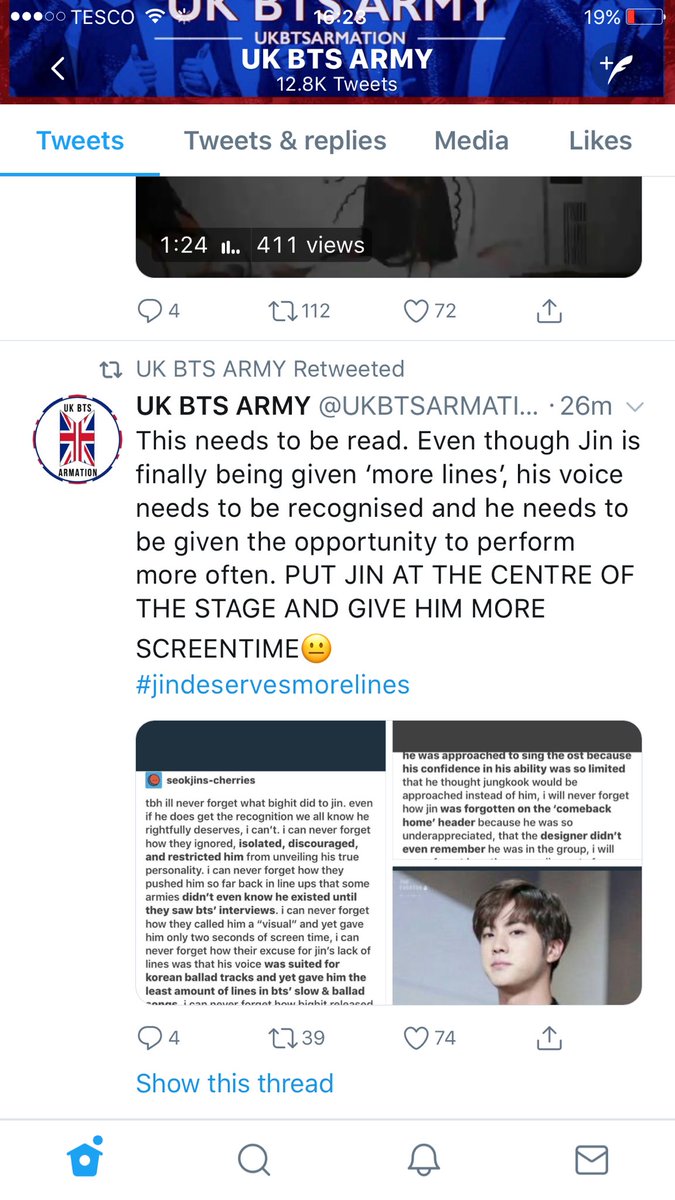Switch to Tweets & replies tab
675x1200 pixels.
coord(285,141)
